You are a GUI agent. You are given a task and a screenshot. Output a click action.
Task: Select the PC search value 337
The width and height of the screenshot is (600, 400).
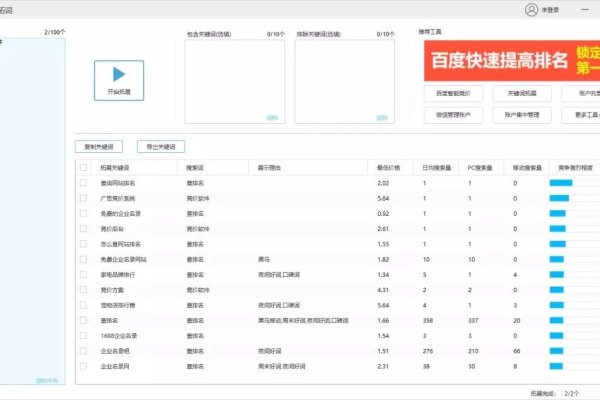(x=473, y=320)
